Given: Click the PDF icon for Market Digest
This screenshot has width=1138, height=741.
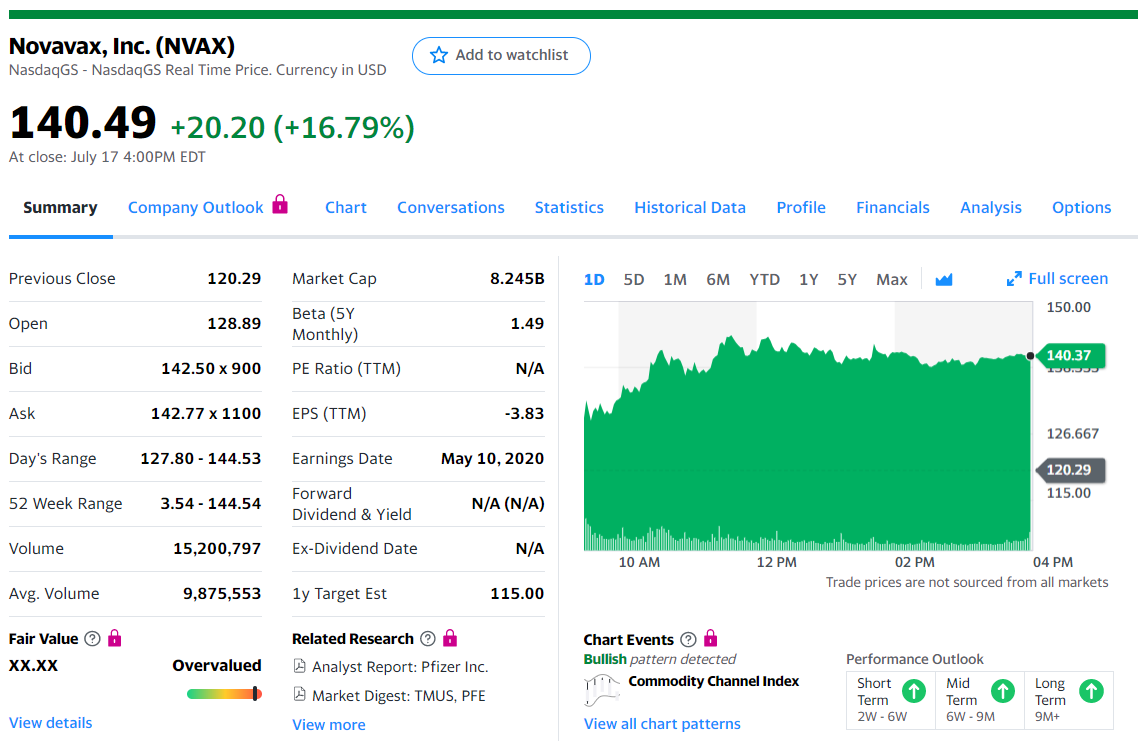Looking at the screenshot, I should (x=299, y=695).
